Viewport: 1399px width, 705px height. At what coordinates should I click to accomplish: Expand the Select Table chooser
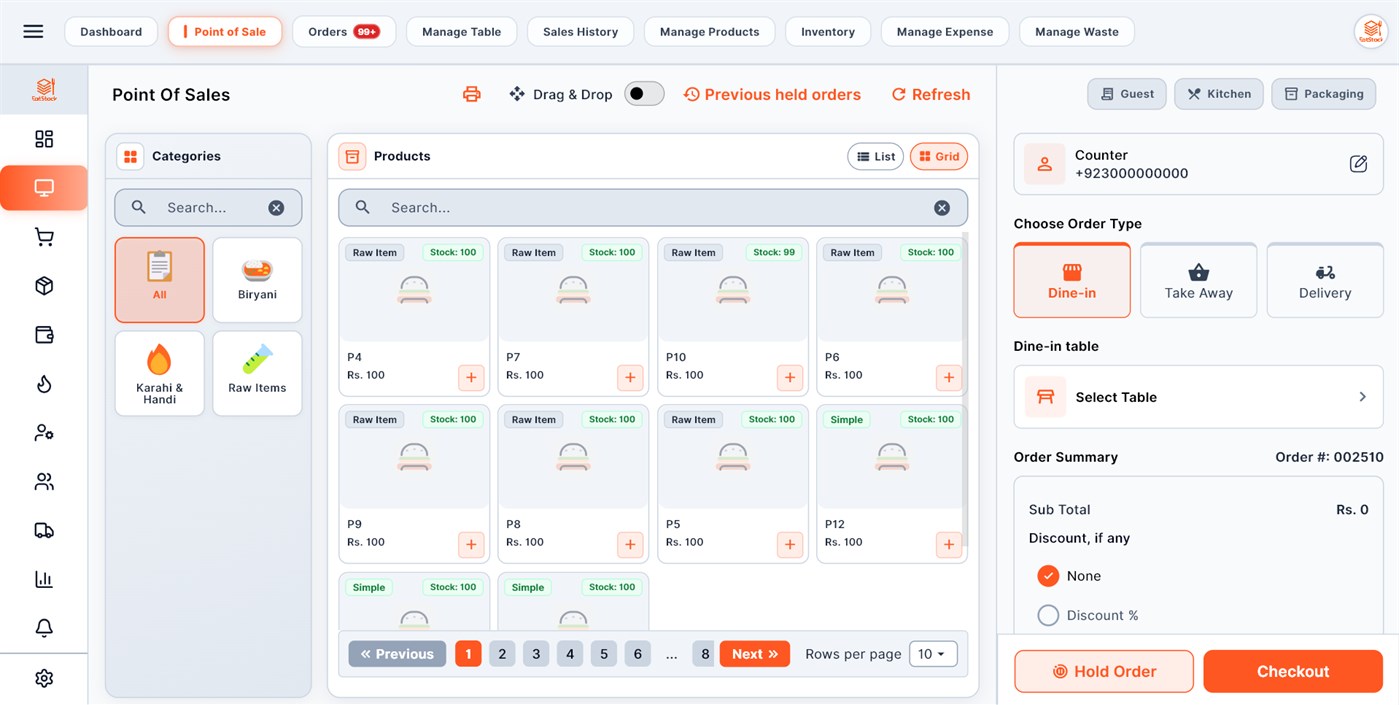(1199, 397)
